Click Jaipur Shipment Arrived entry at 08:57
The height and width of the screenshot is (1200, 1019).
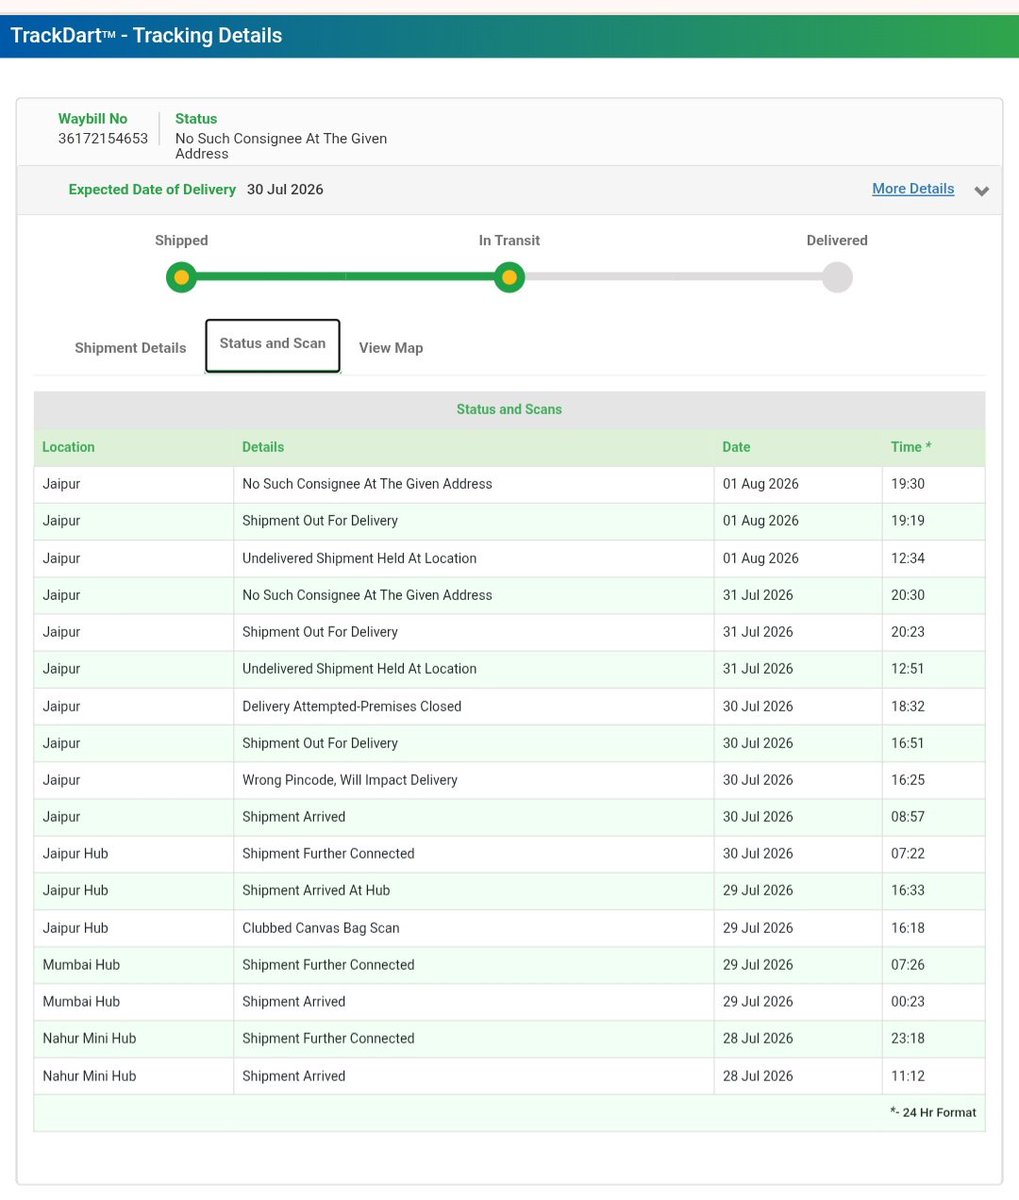point(509,817)
